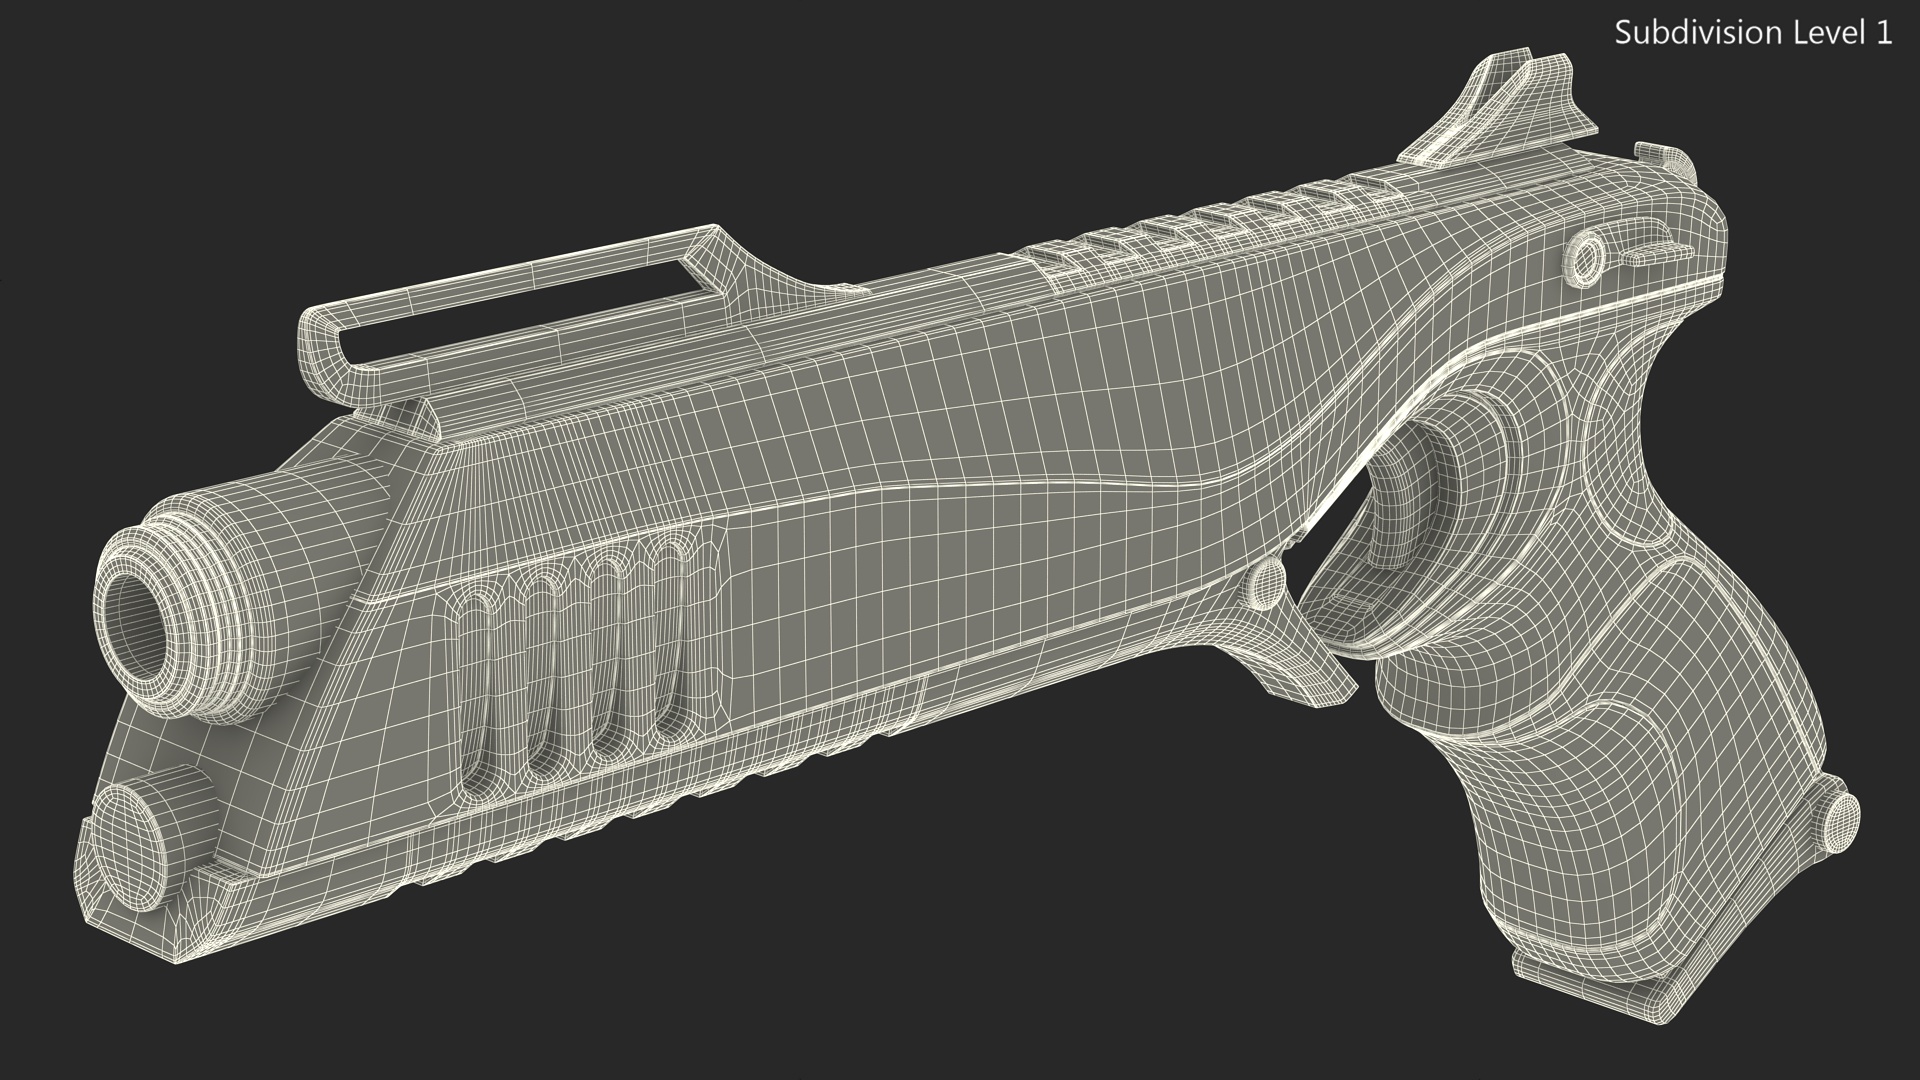This screenshot has height=1080, width=1920.
Task: Click the 'Subdivision Level 1' label
Action: 1754,33
